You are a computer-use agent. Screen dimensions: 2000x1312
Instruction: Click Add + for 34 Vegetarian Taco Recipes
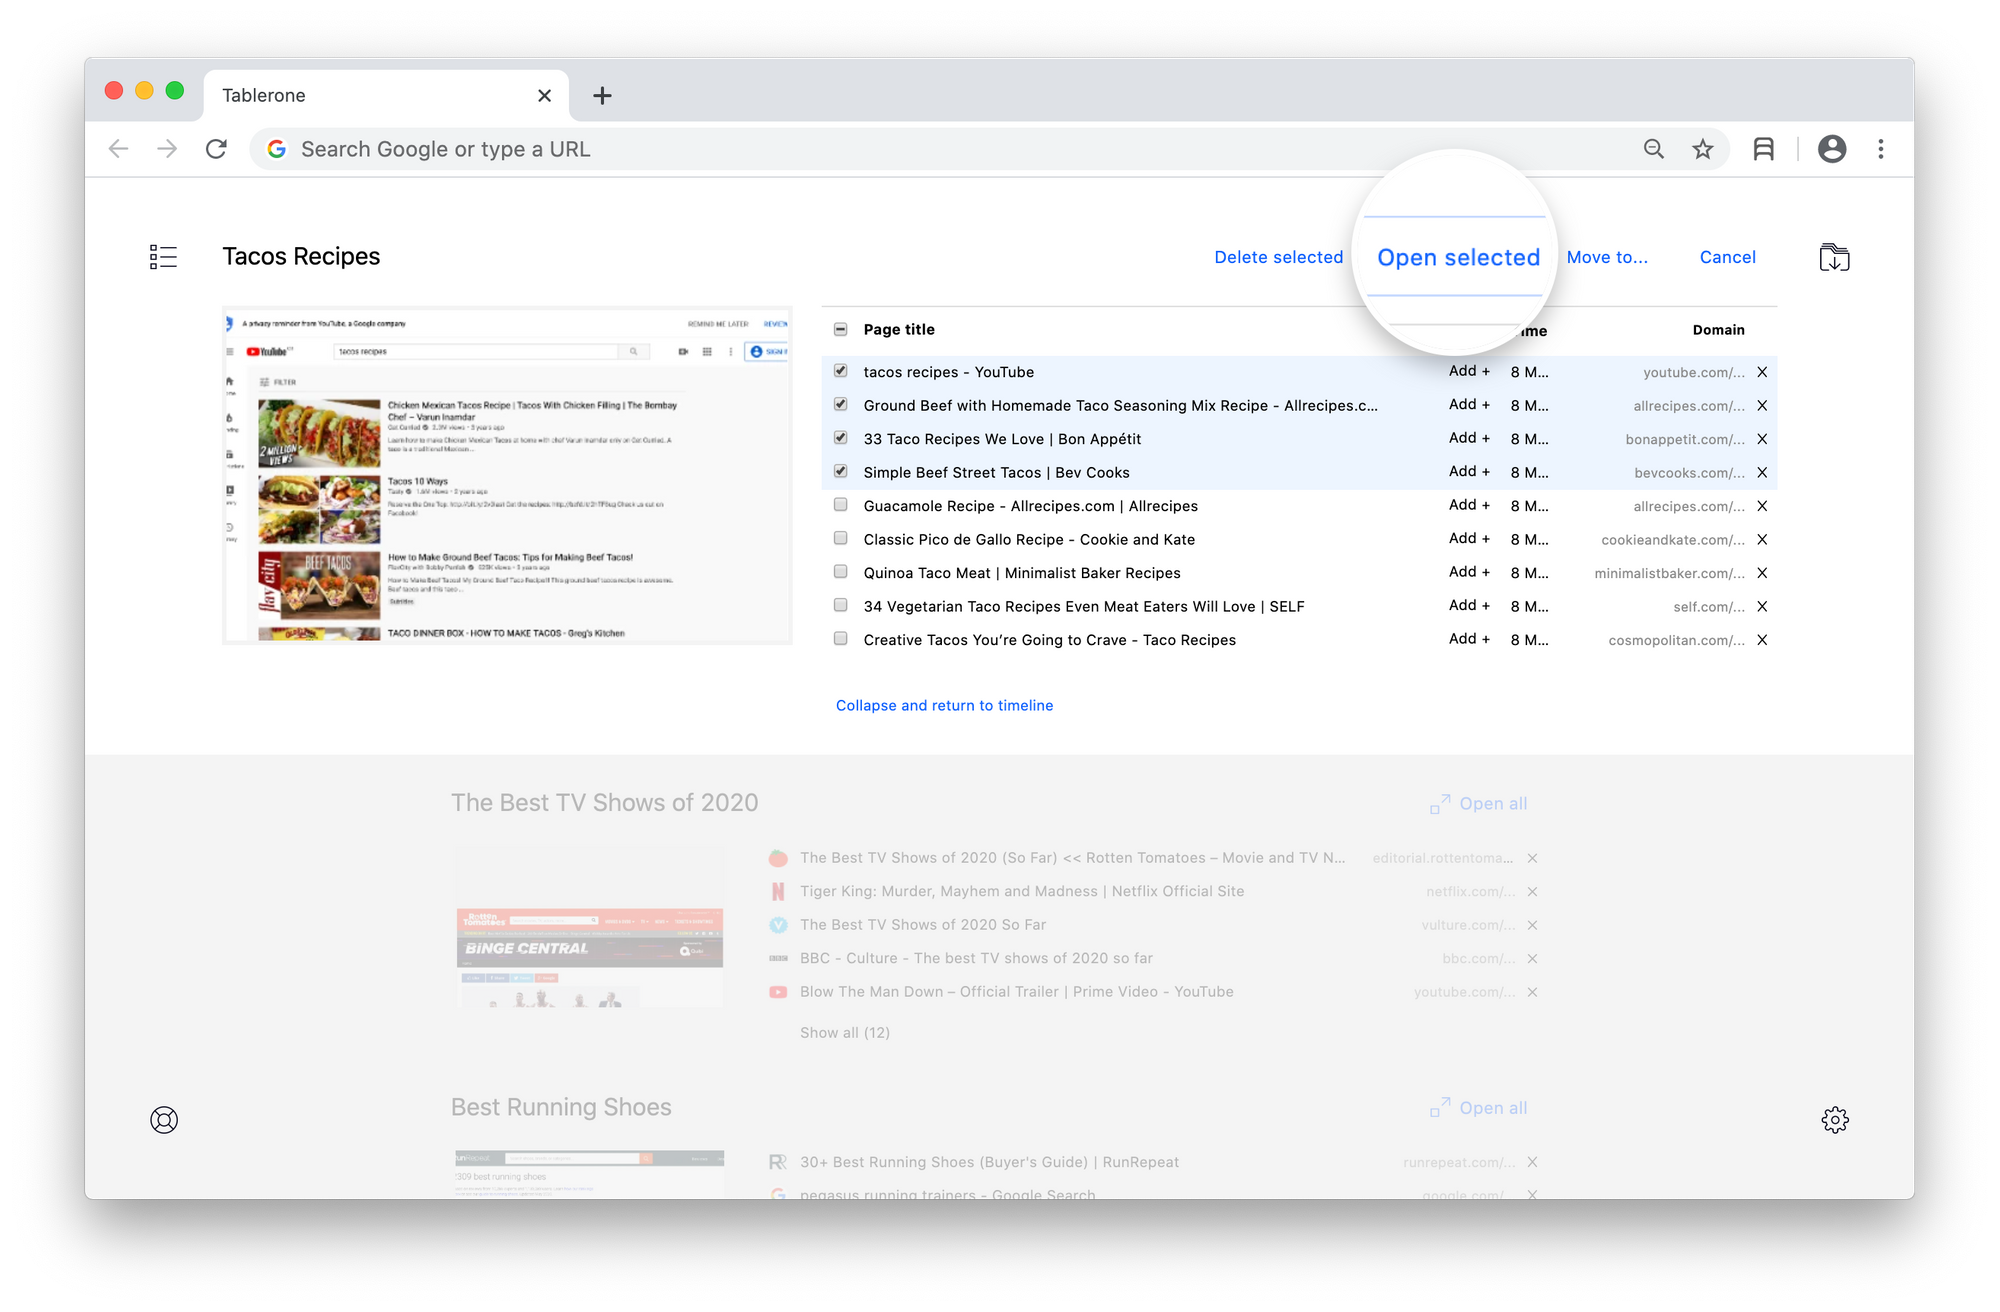(x=1469, y=605)
